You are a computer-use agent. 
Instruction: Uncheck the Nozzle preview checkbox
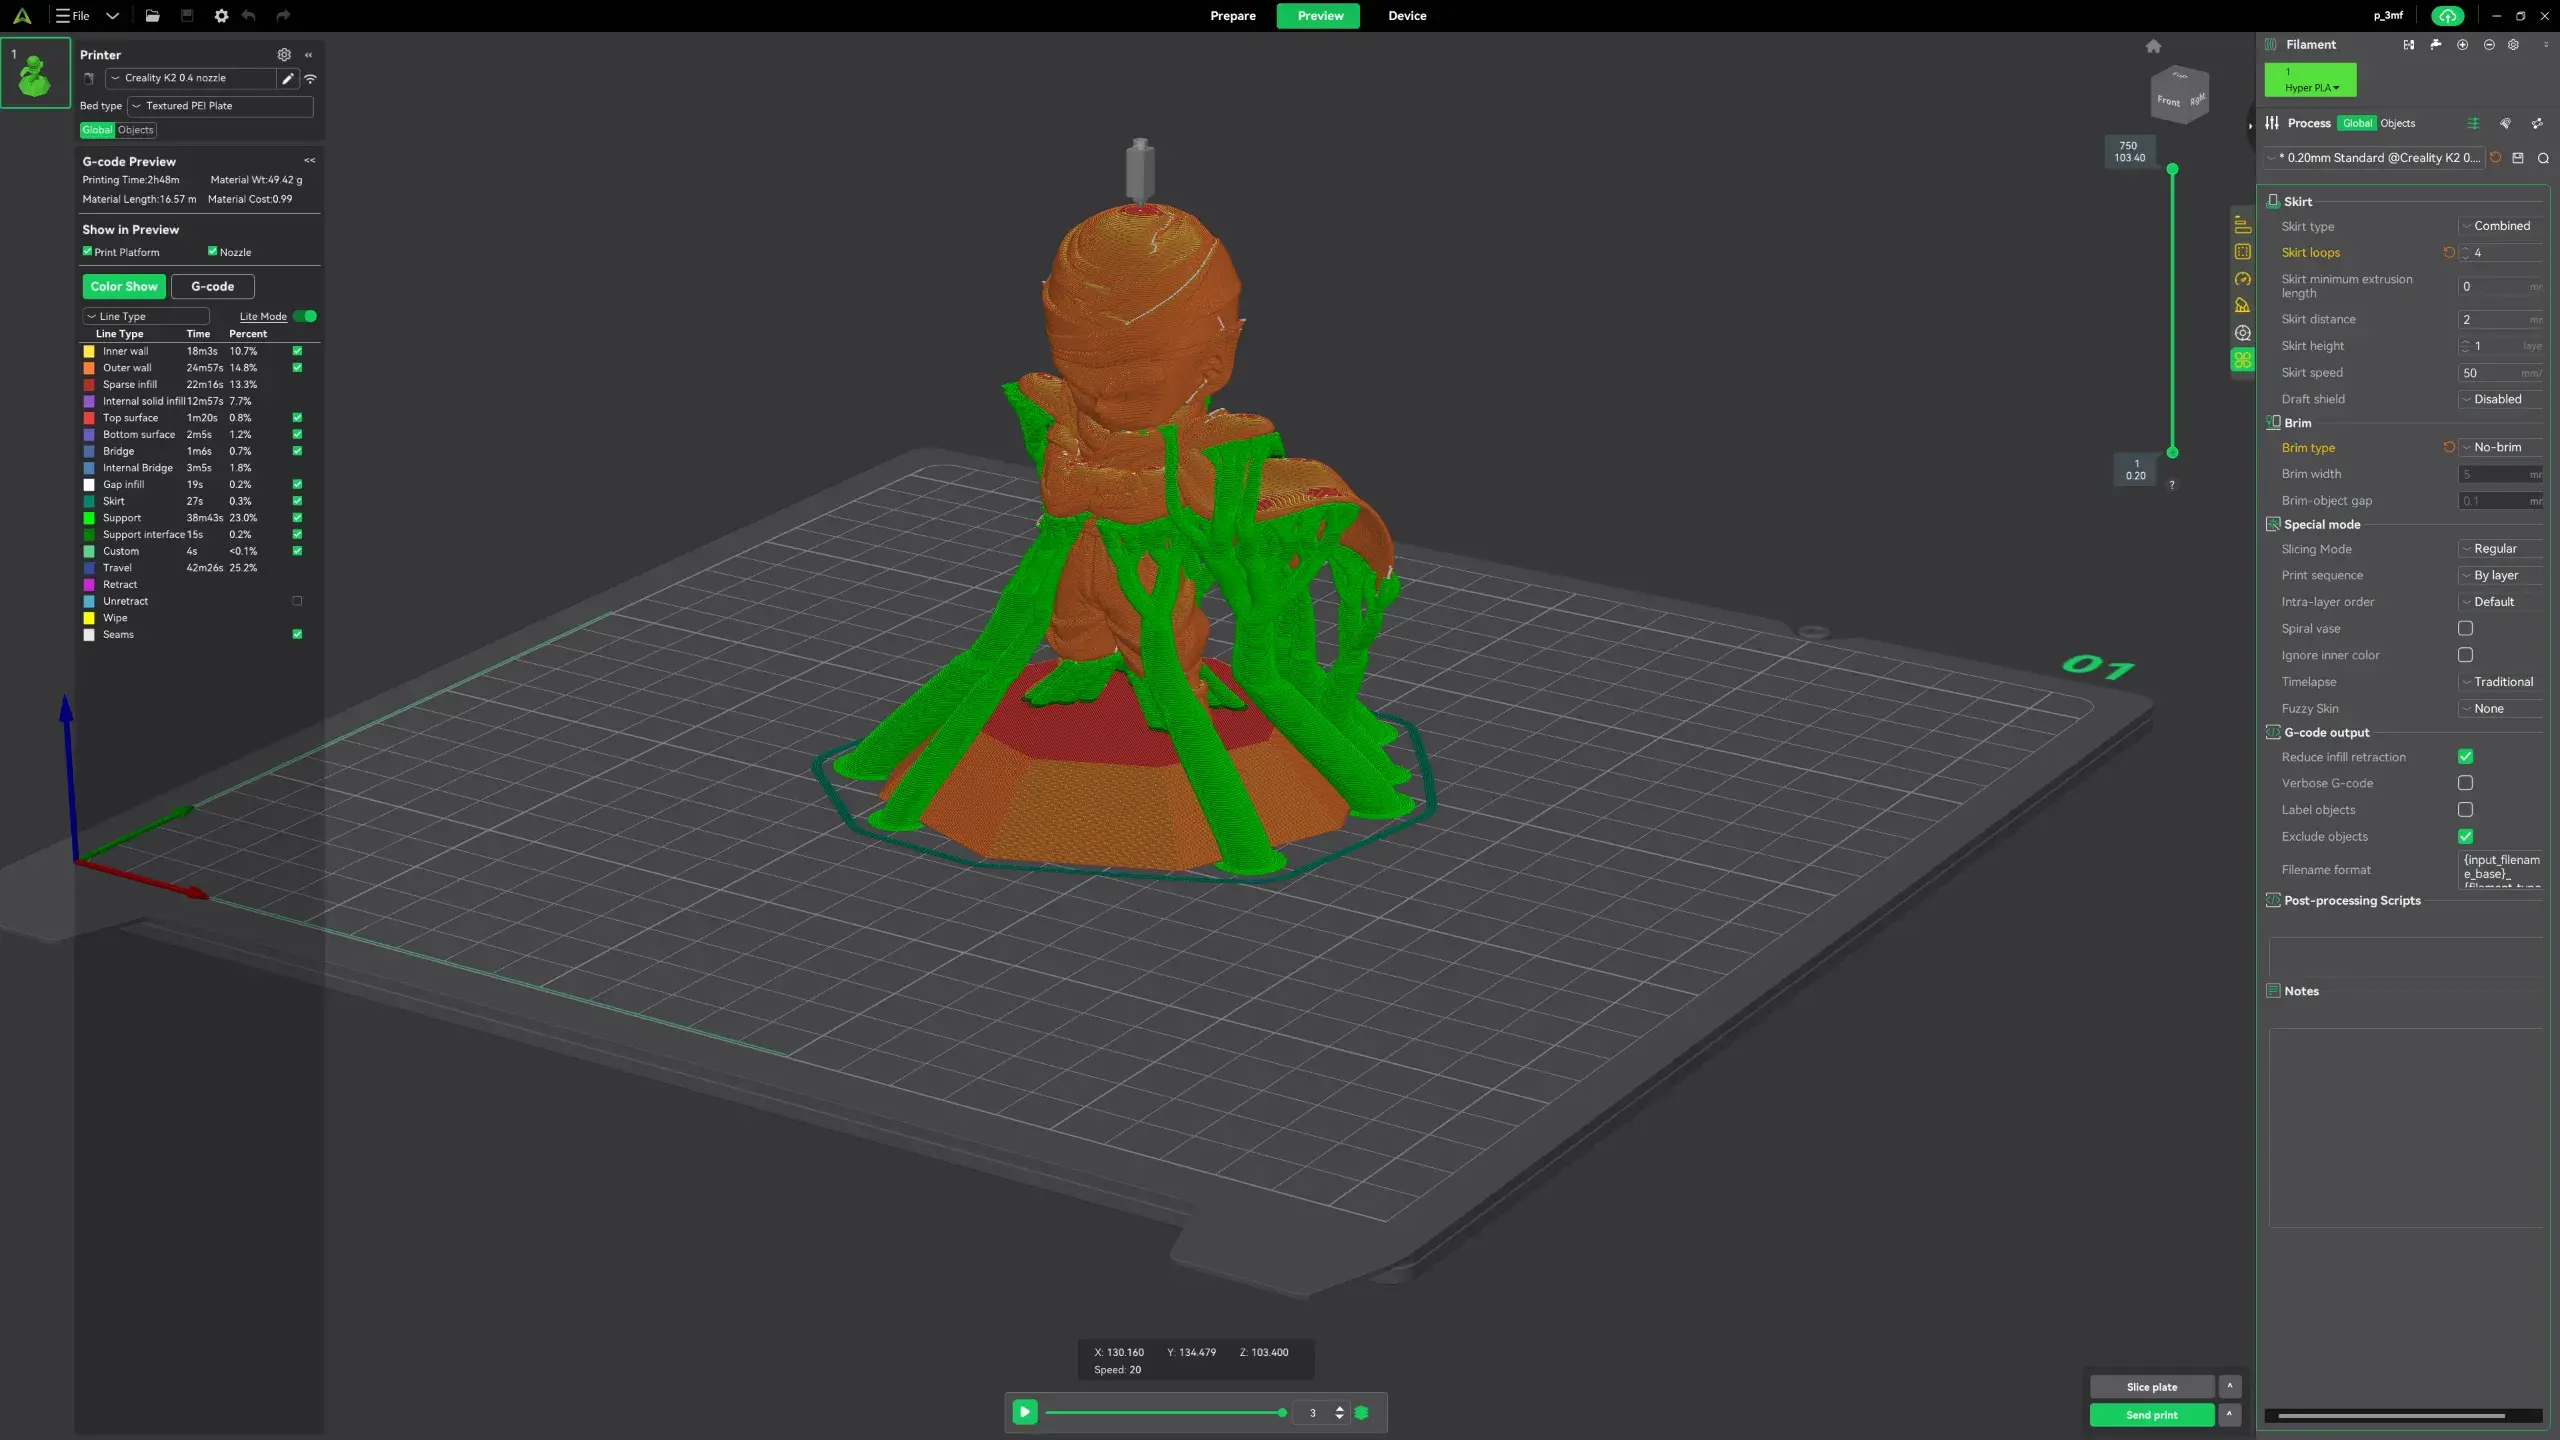coord(212,252)
